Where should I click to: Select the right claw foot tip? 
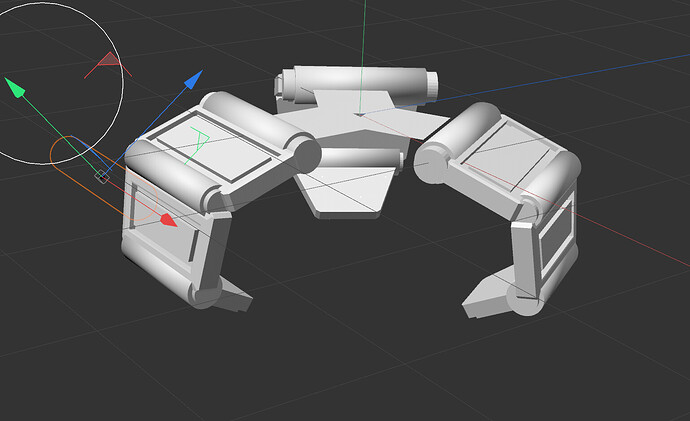(x=483, y=295)
